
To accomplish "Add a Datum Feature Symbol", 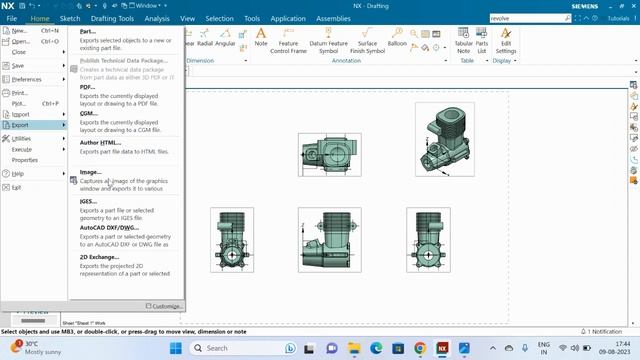I will coord(329,41).
